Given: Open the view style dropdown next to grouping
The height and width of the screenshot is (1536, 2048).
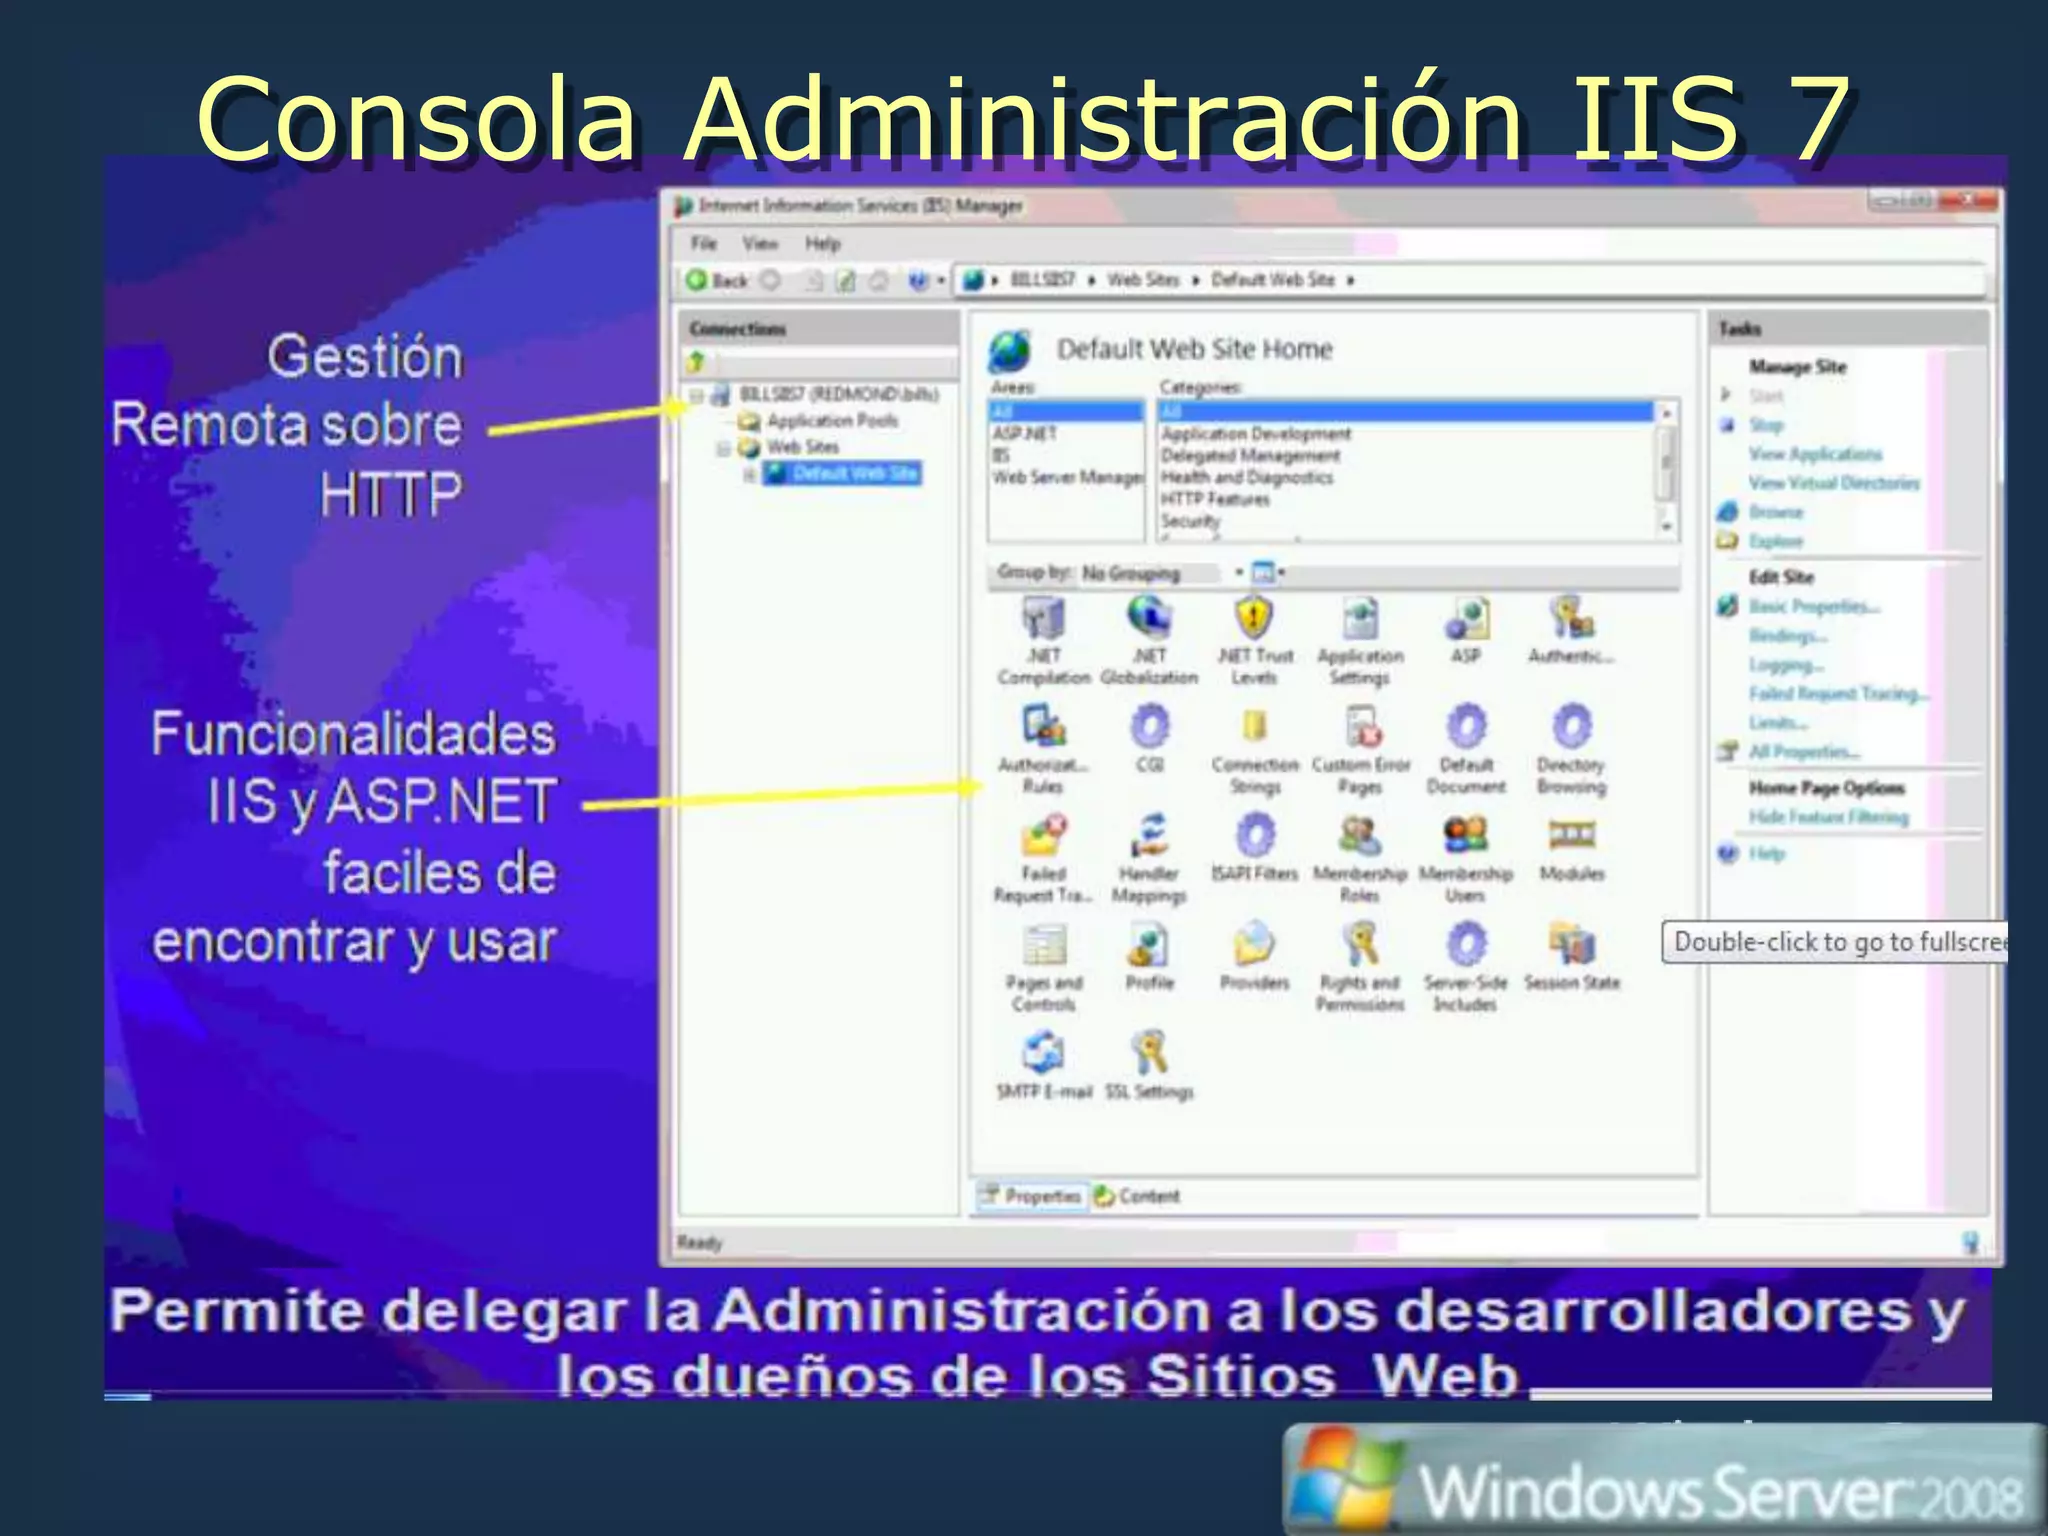Looking at the screenshot, I should coord(1268,573).
